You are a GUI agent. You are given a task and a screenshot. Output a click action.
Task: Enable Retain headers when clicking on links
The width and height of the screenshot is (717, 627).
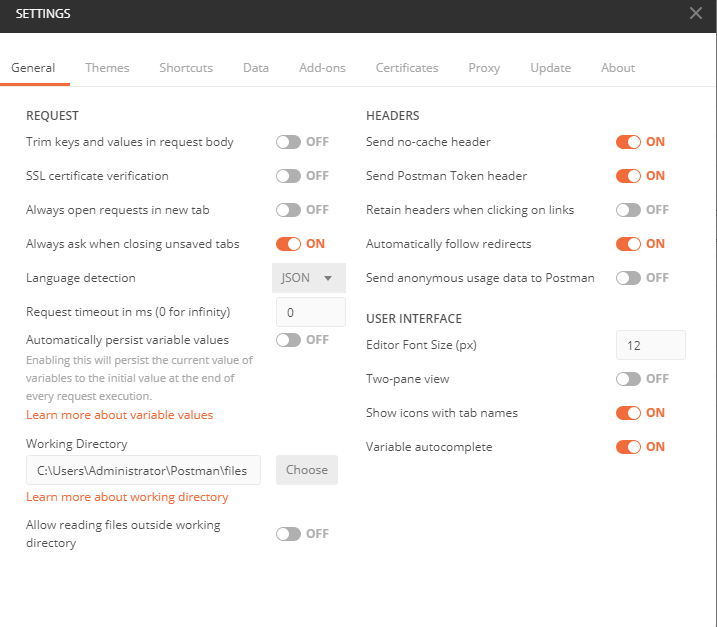coord(628,210)
